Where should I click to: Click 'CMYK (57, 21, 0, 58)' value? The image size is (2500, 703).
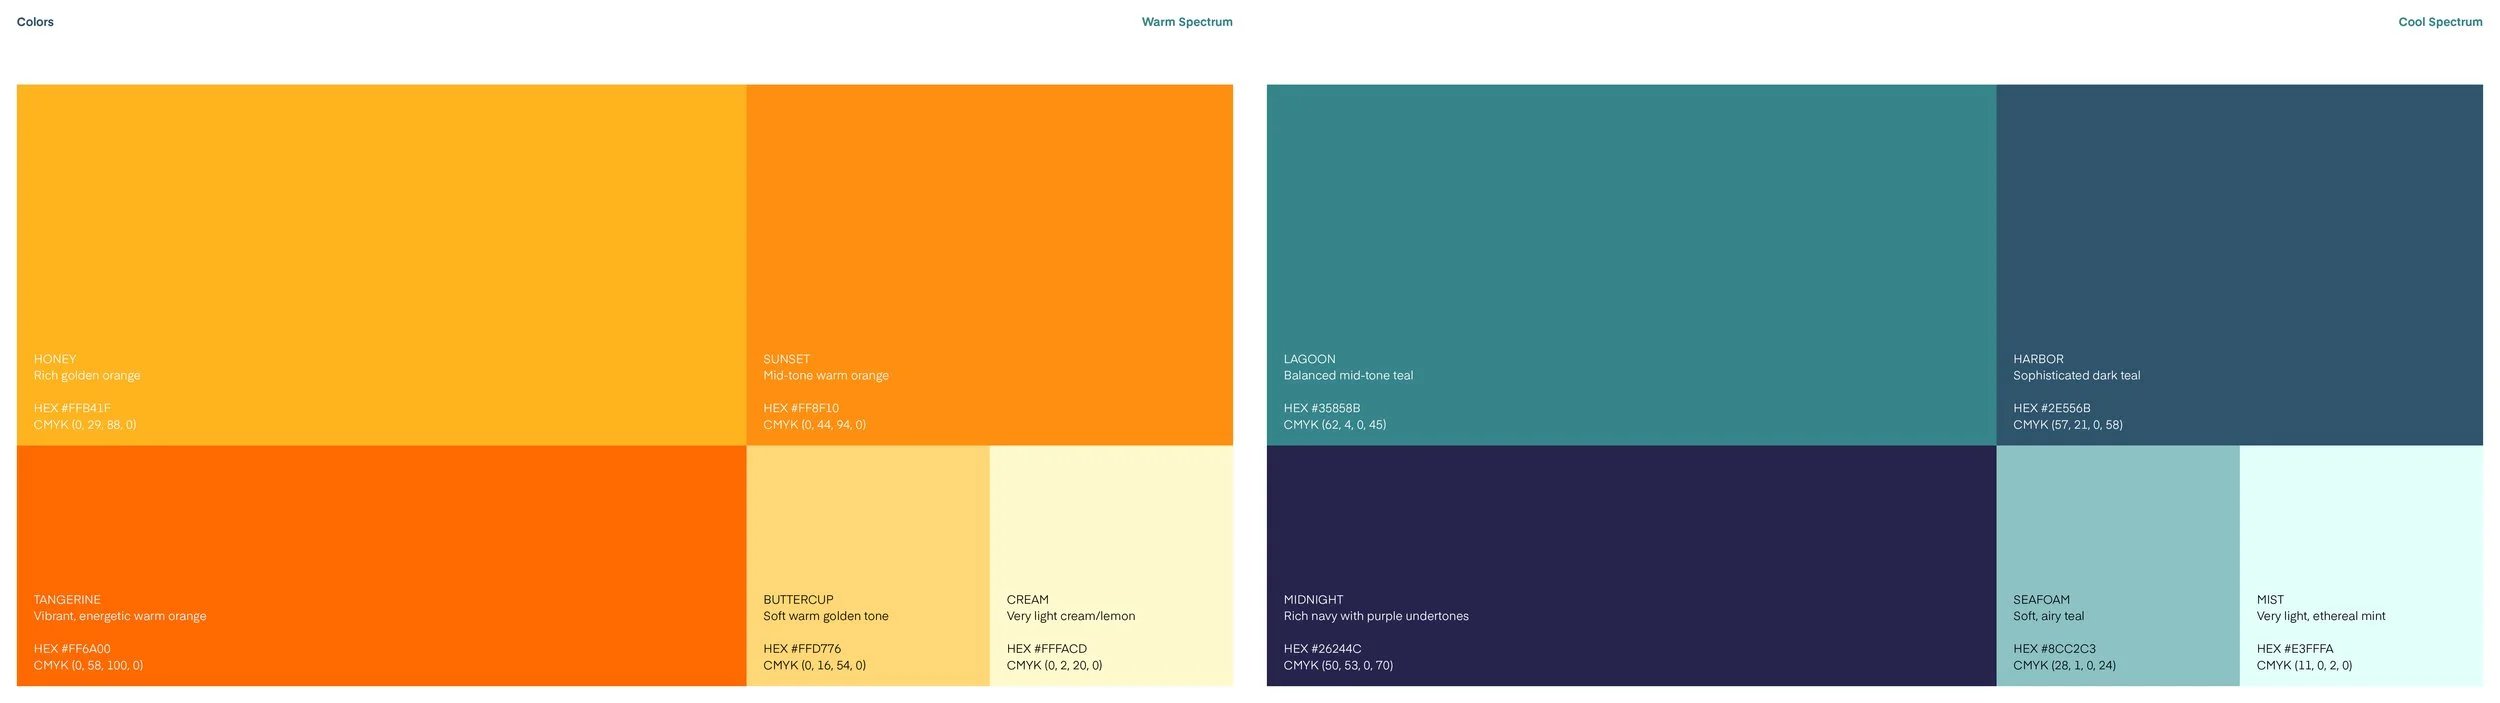point(2068,425)
